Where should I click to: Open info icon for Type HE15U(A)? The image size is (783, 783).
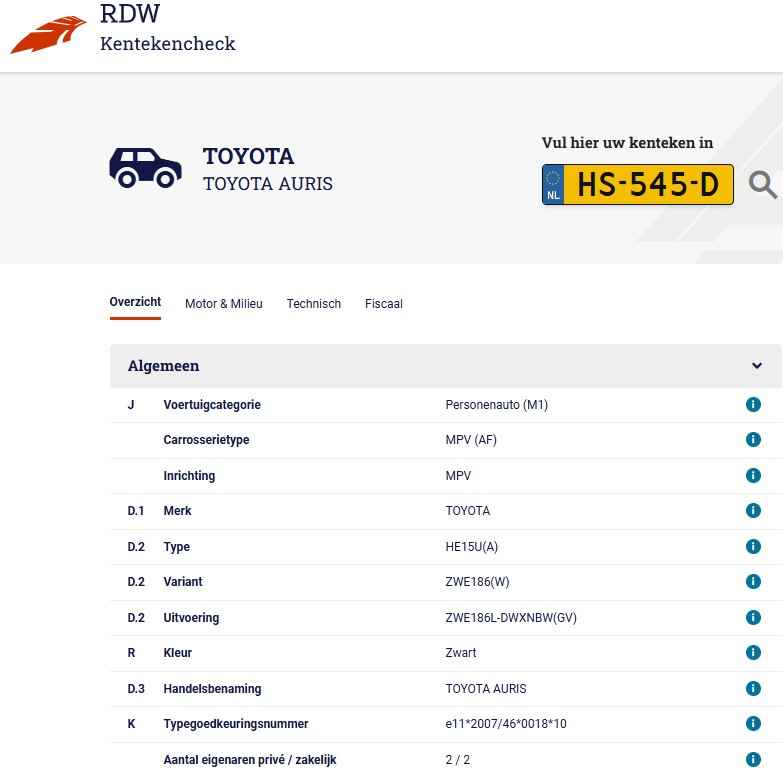(753, 546)
